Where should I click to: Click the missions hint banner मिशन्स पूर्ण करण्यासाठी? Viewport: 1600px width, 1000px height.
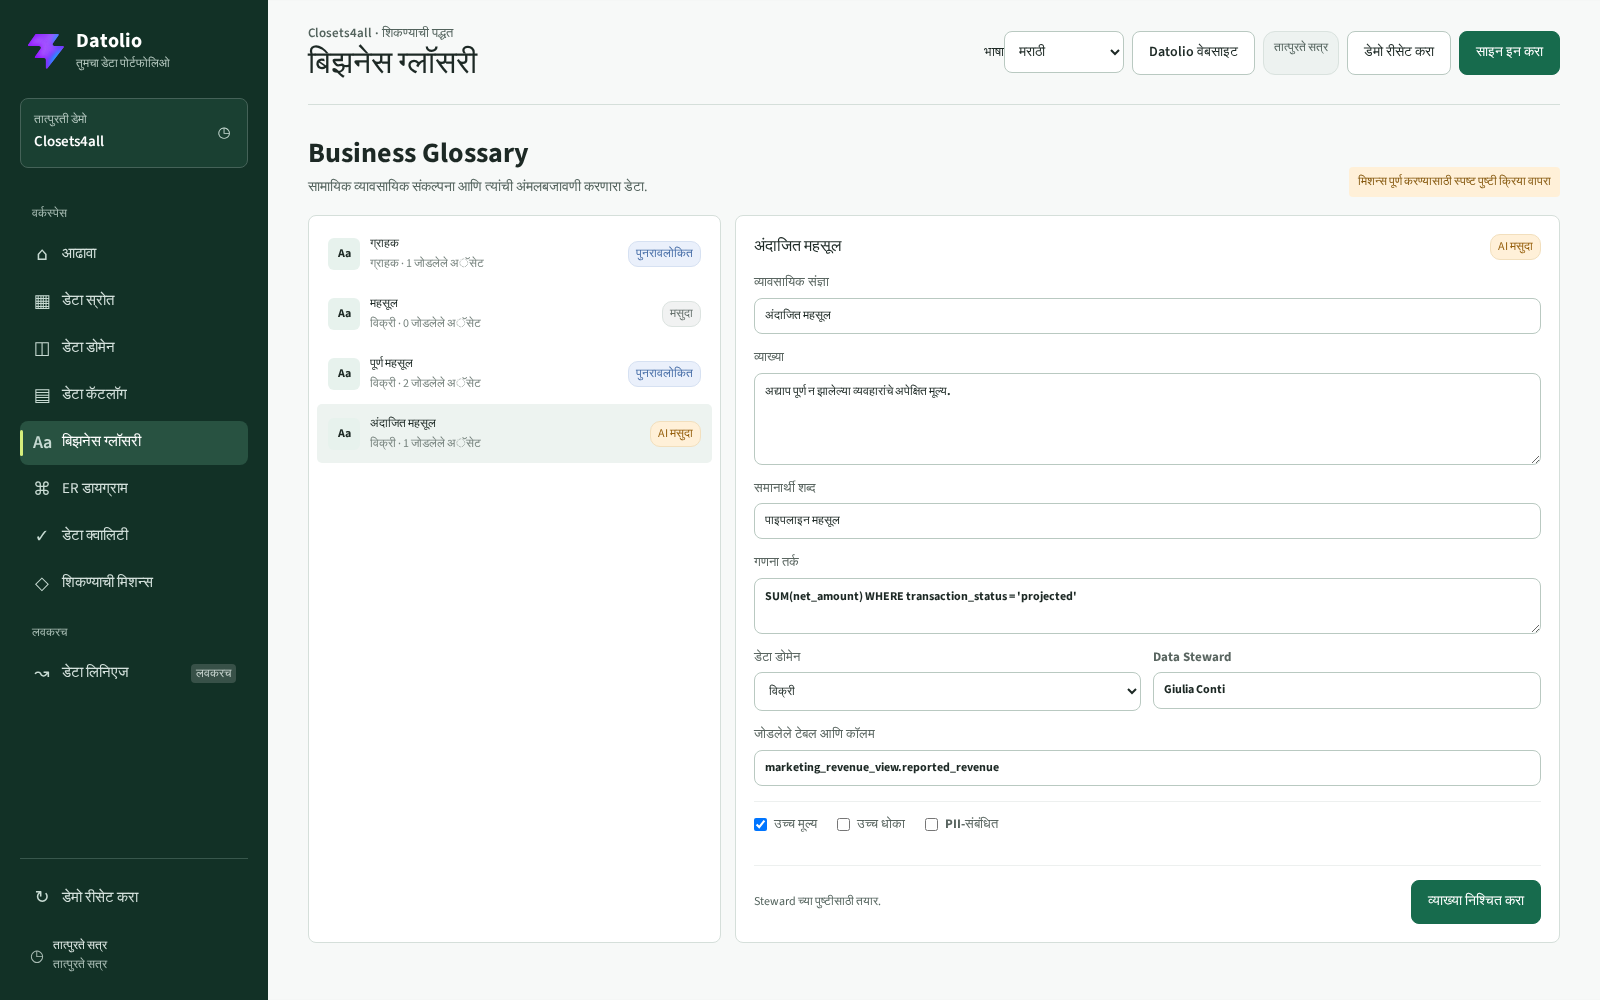[x=1454, y=182]
